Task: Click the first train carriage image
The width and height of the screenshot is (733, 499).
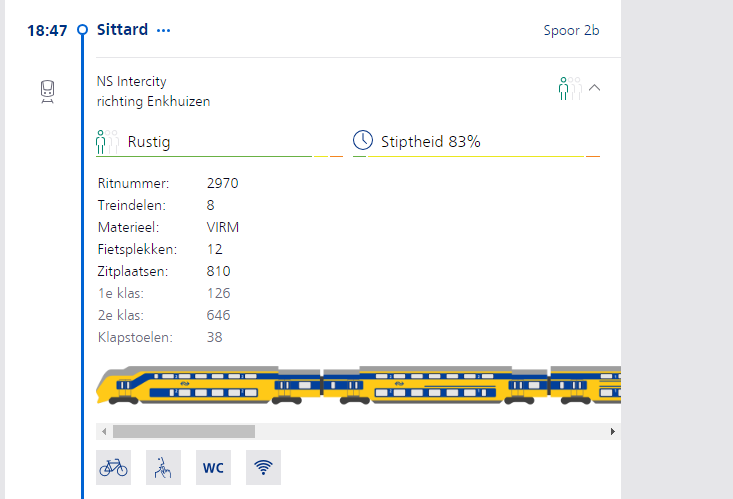Action: coord(209,385)
